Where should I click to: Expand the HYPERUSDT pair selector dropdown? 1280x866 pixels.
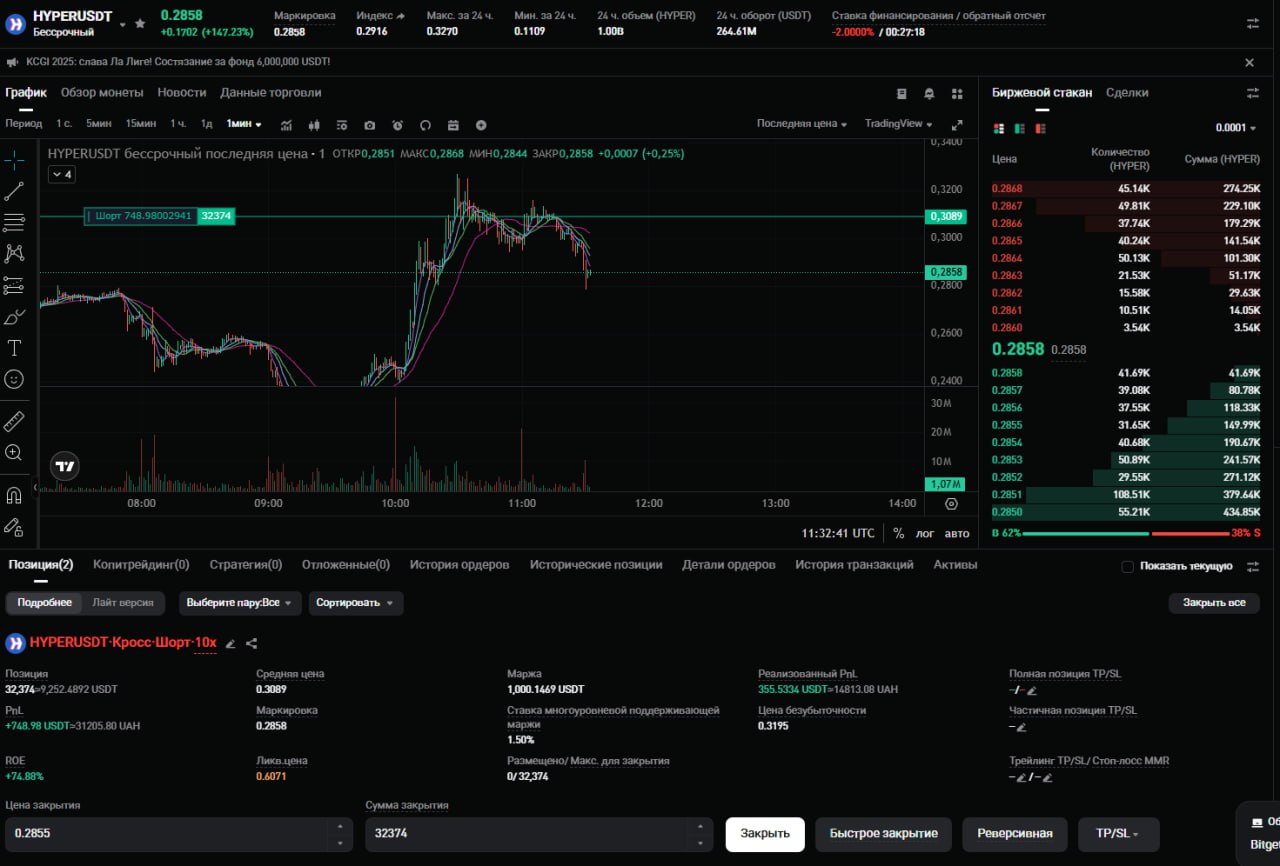coord(122,24)
